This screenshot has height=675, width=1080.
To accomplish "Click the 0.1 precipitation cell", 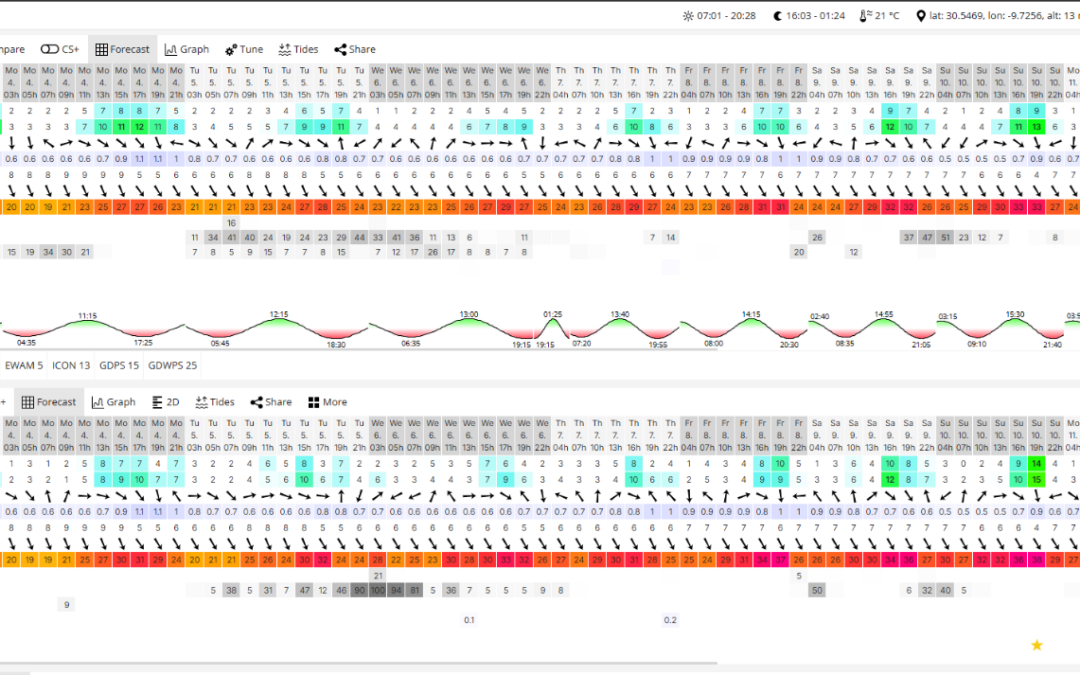I will click(469, 620).
